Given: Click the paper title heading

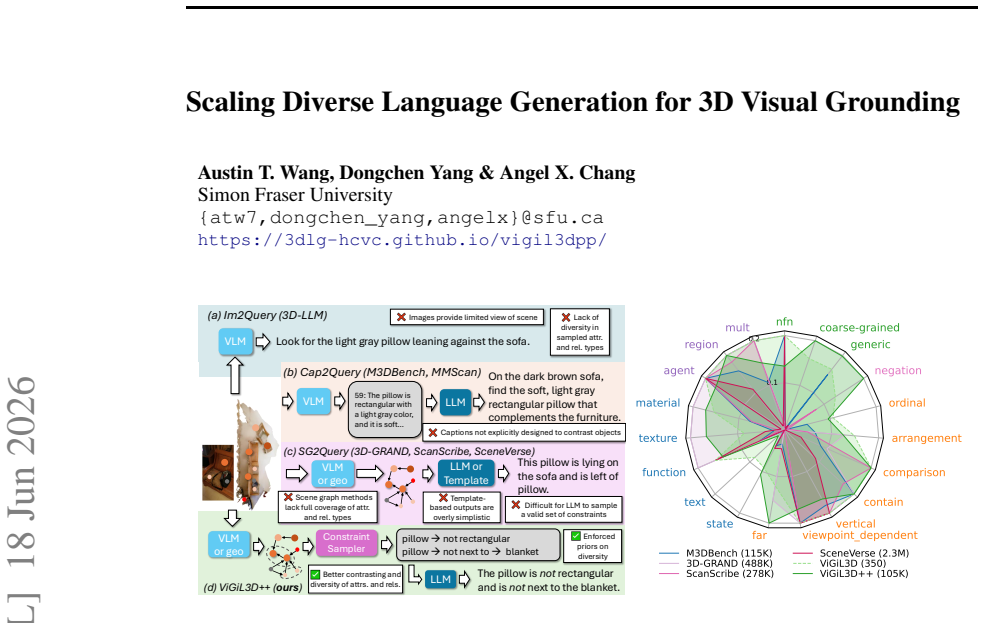Looking at the screenshot, I should pyautogui.click(x=572, y=102).
